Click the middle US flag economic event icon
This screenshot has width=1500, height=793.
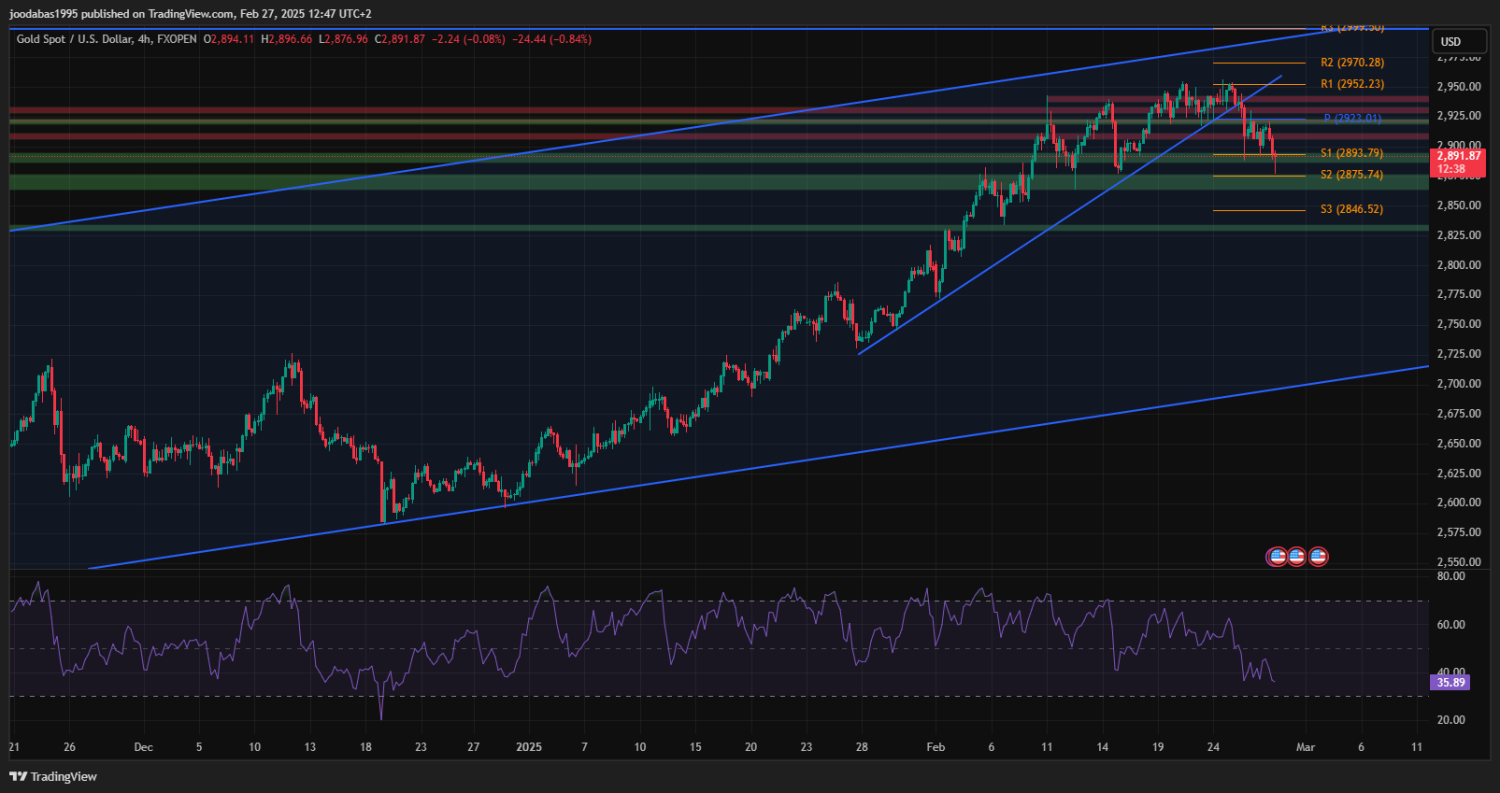[x=1297, y=556]
